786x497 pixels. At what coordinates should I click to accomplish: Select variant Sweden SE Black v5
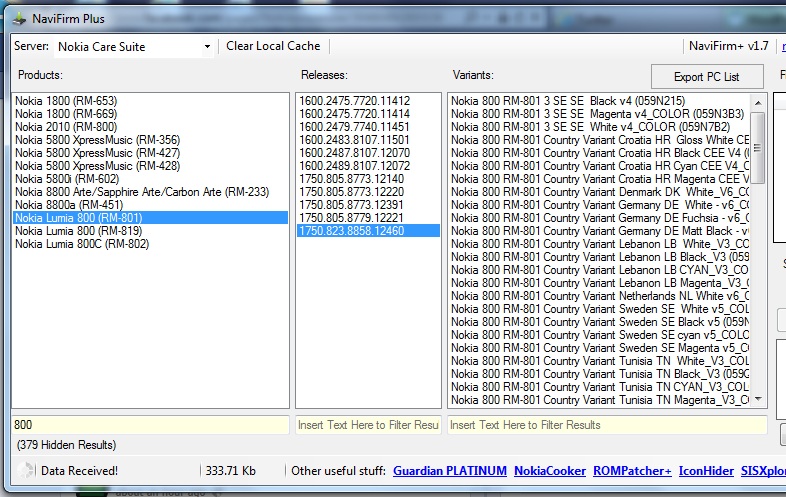coord(600,322)
